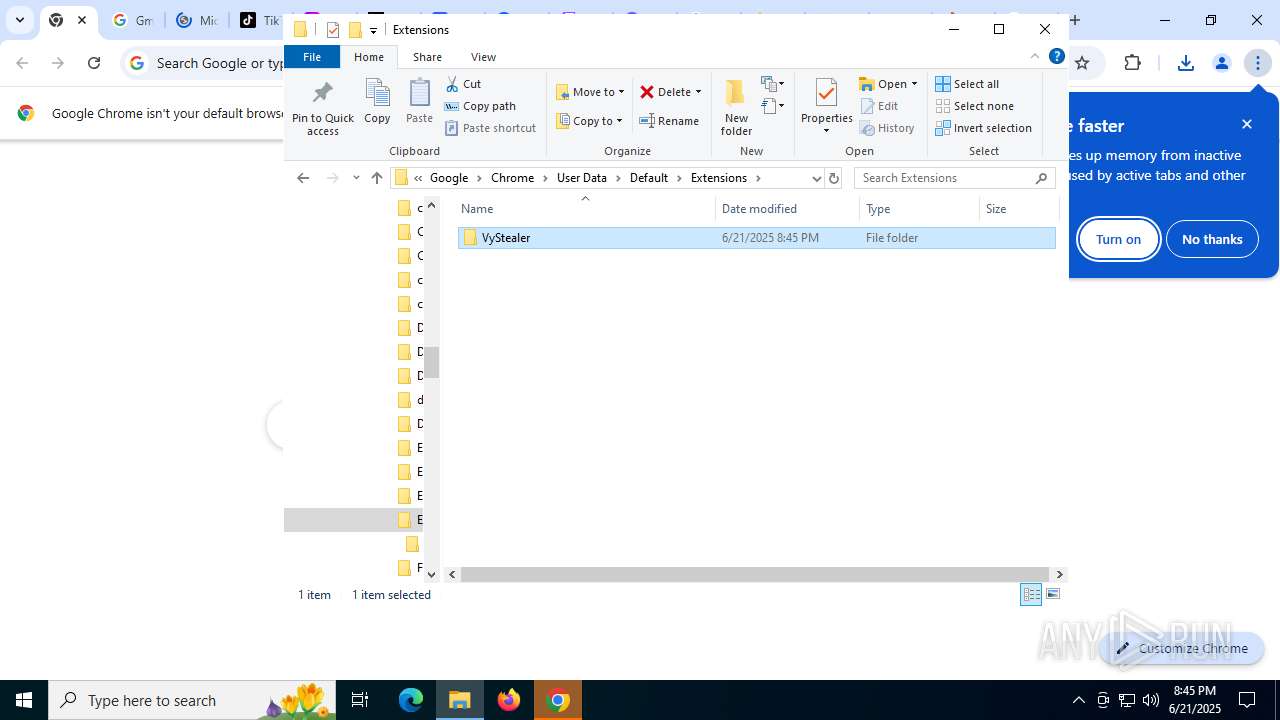Image resolution: width=1280 pixels, height=720 pixels.
Task: Sort by the Name column
Action: (x=586, y=209)
